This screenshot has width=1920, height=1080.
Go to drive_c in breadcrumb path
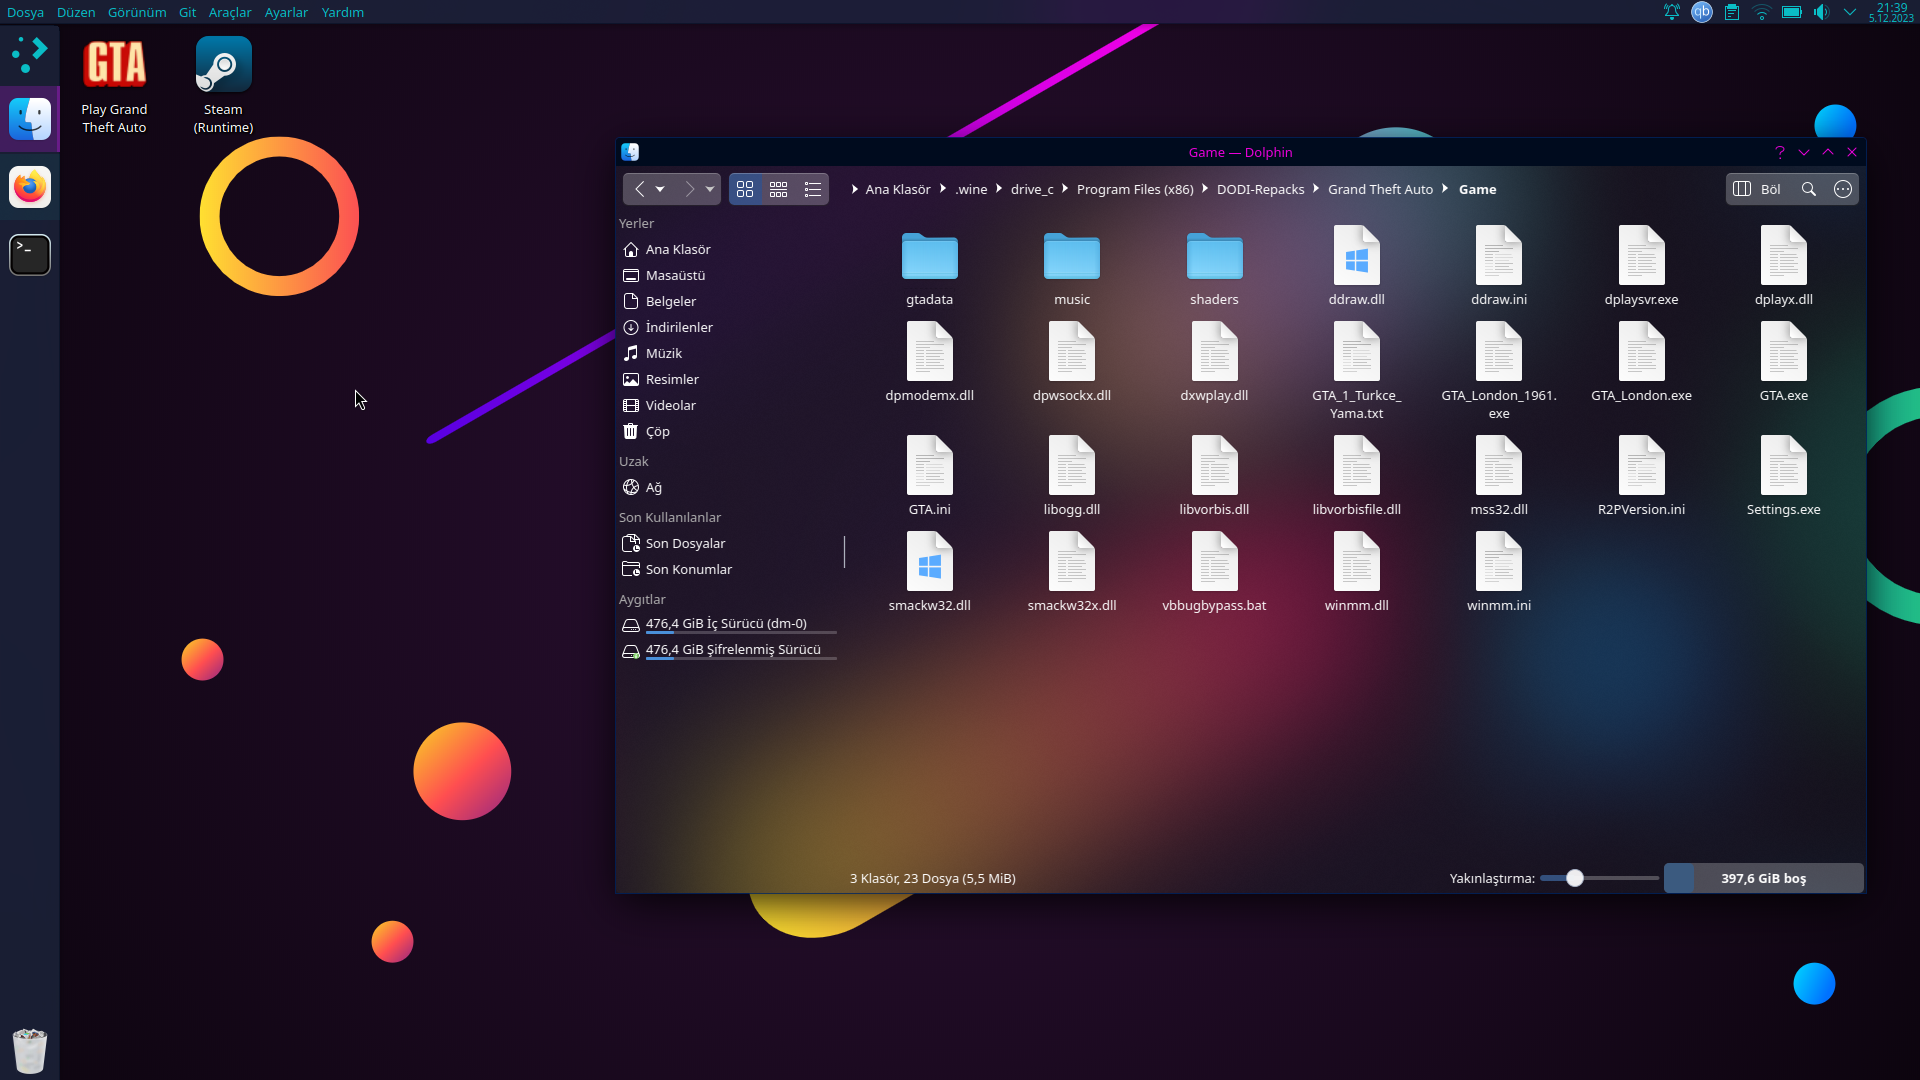point(1031,189)
